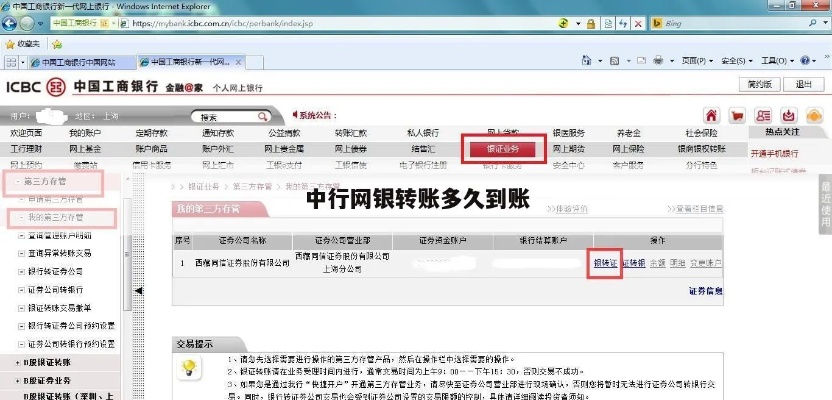This screenshot has height=400, width=832.
Task: Select 银行转证券公司 in the sidebar
Action: (55, 272)
